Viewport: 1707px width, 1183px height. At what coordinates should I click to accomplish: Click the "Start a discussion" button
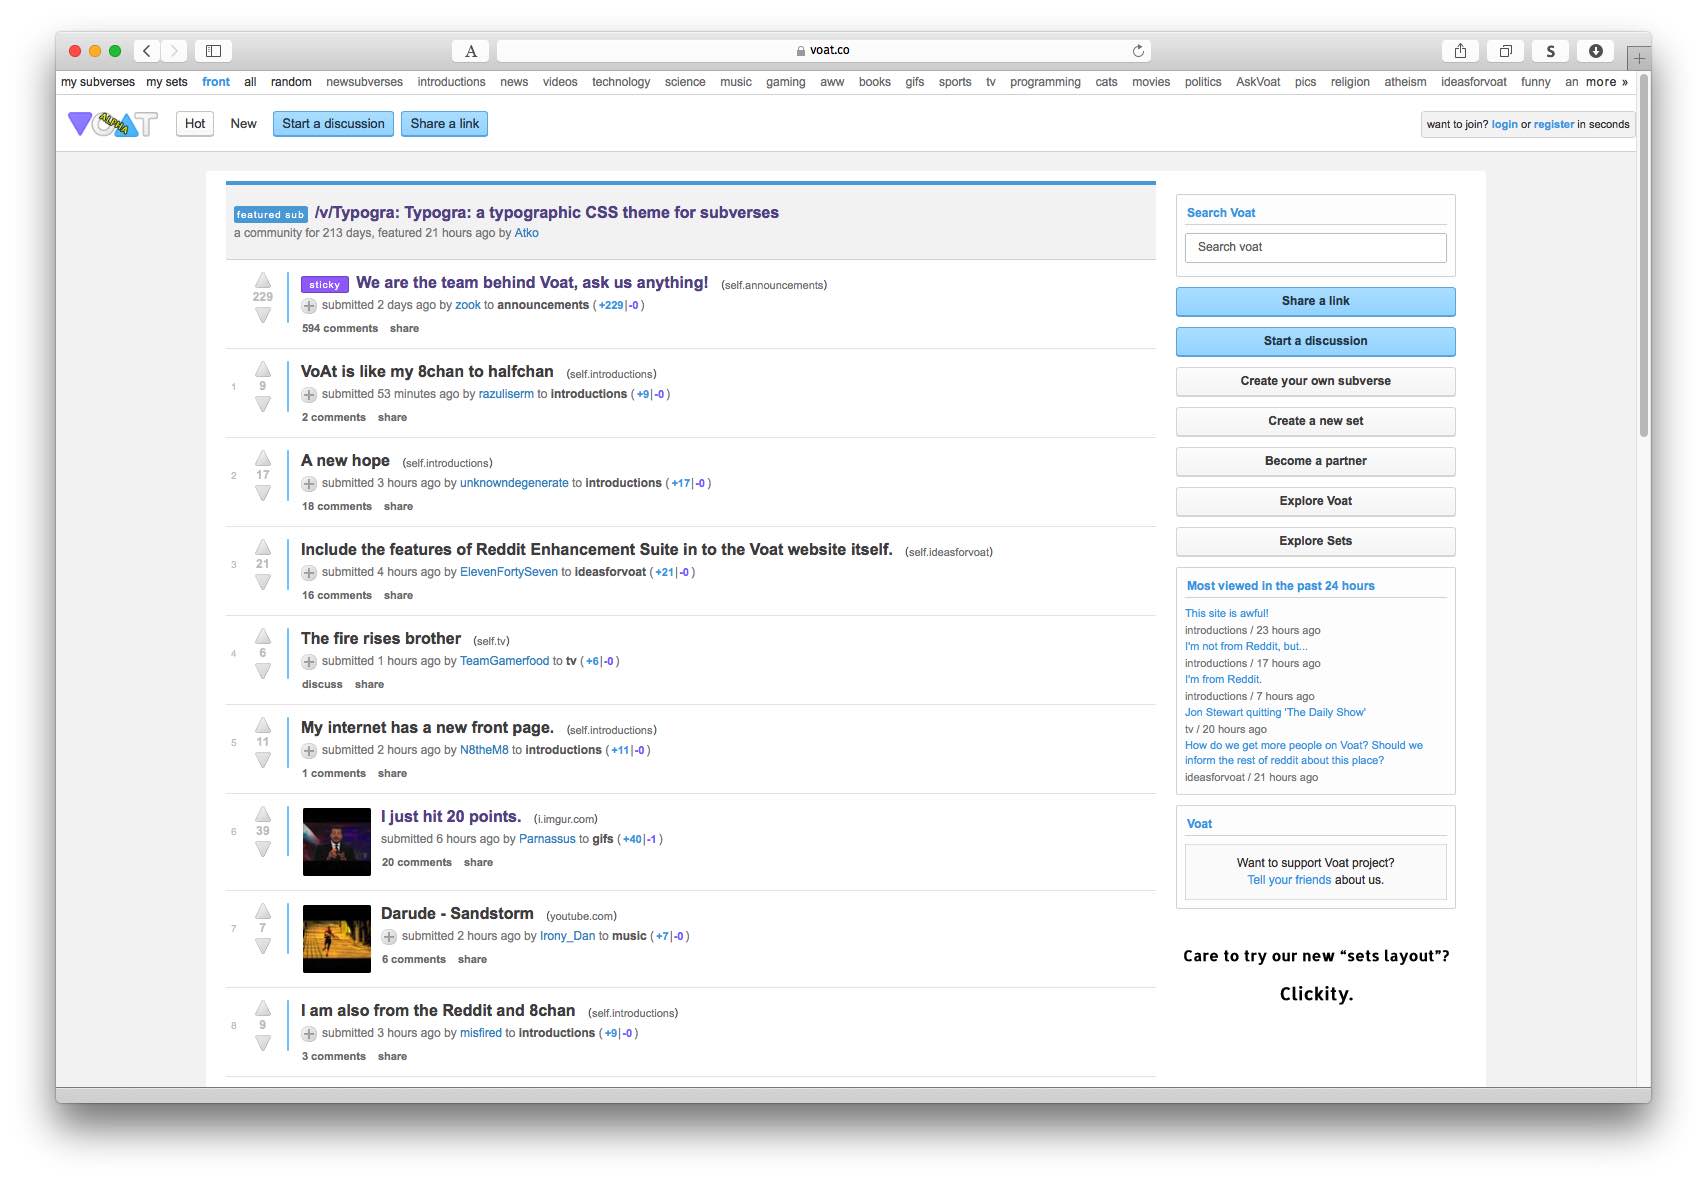(333, 123)
